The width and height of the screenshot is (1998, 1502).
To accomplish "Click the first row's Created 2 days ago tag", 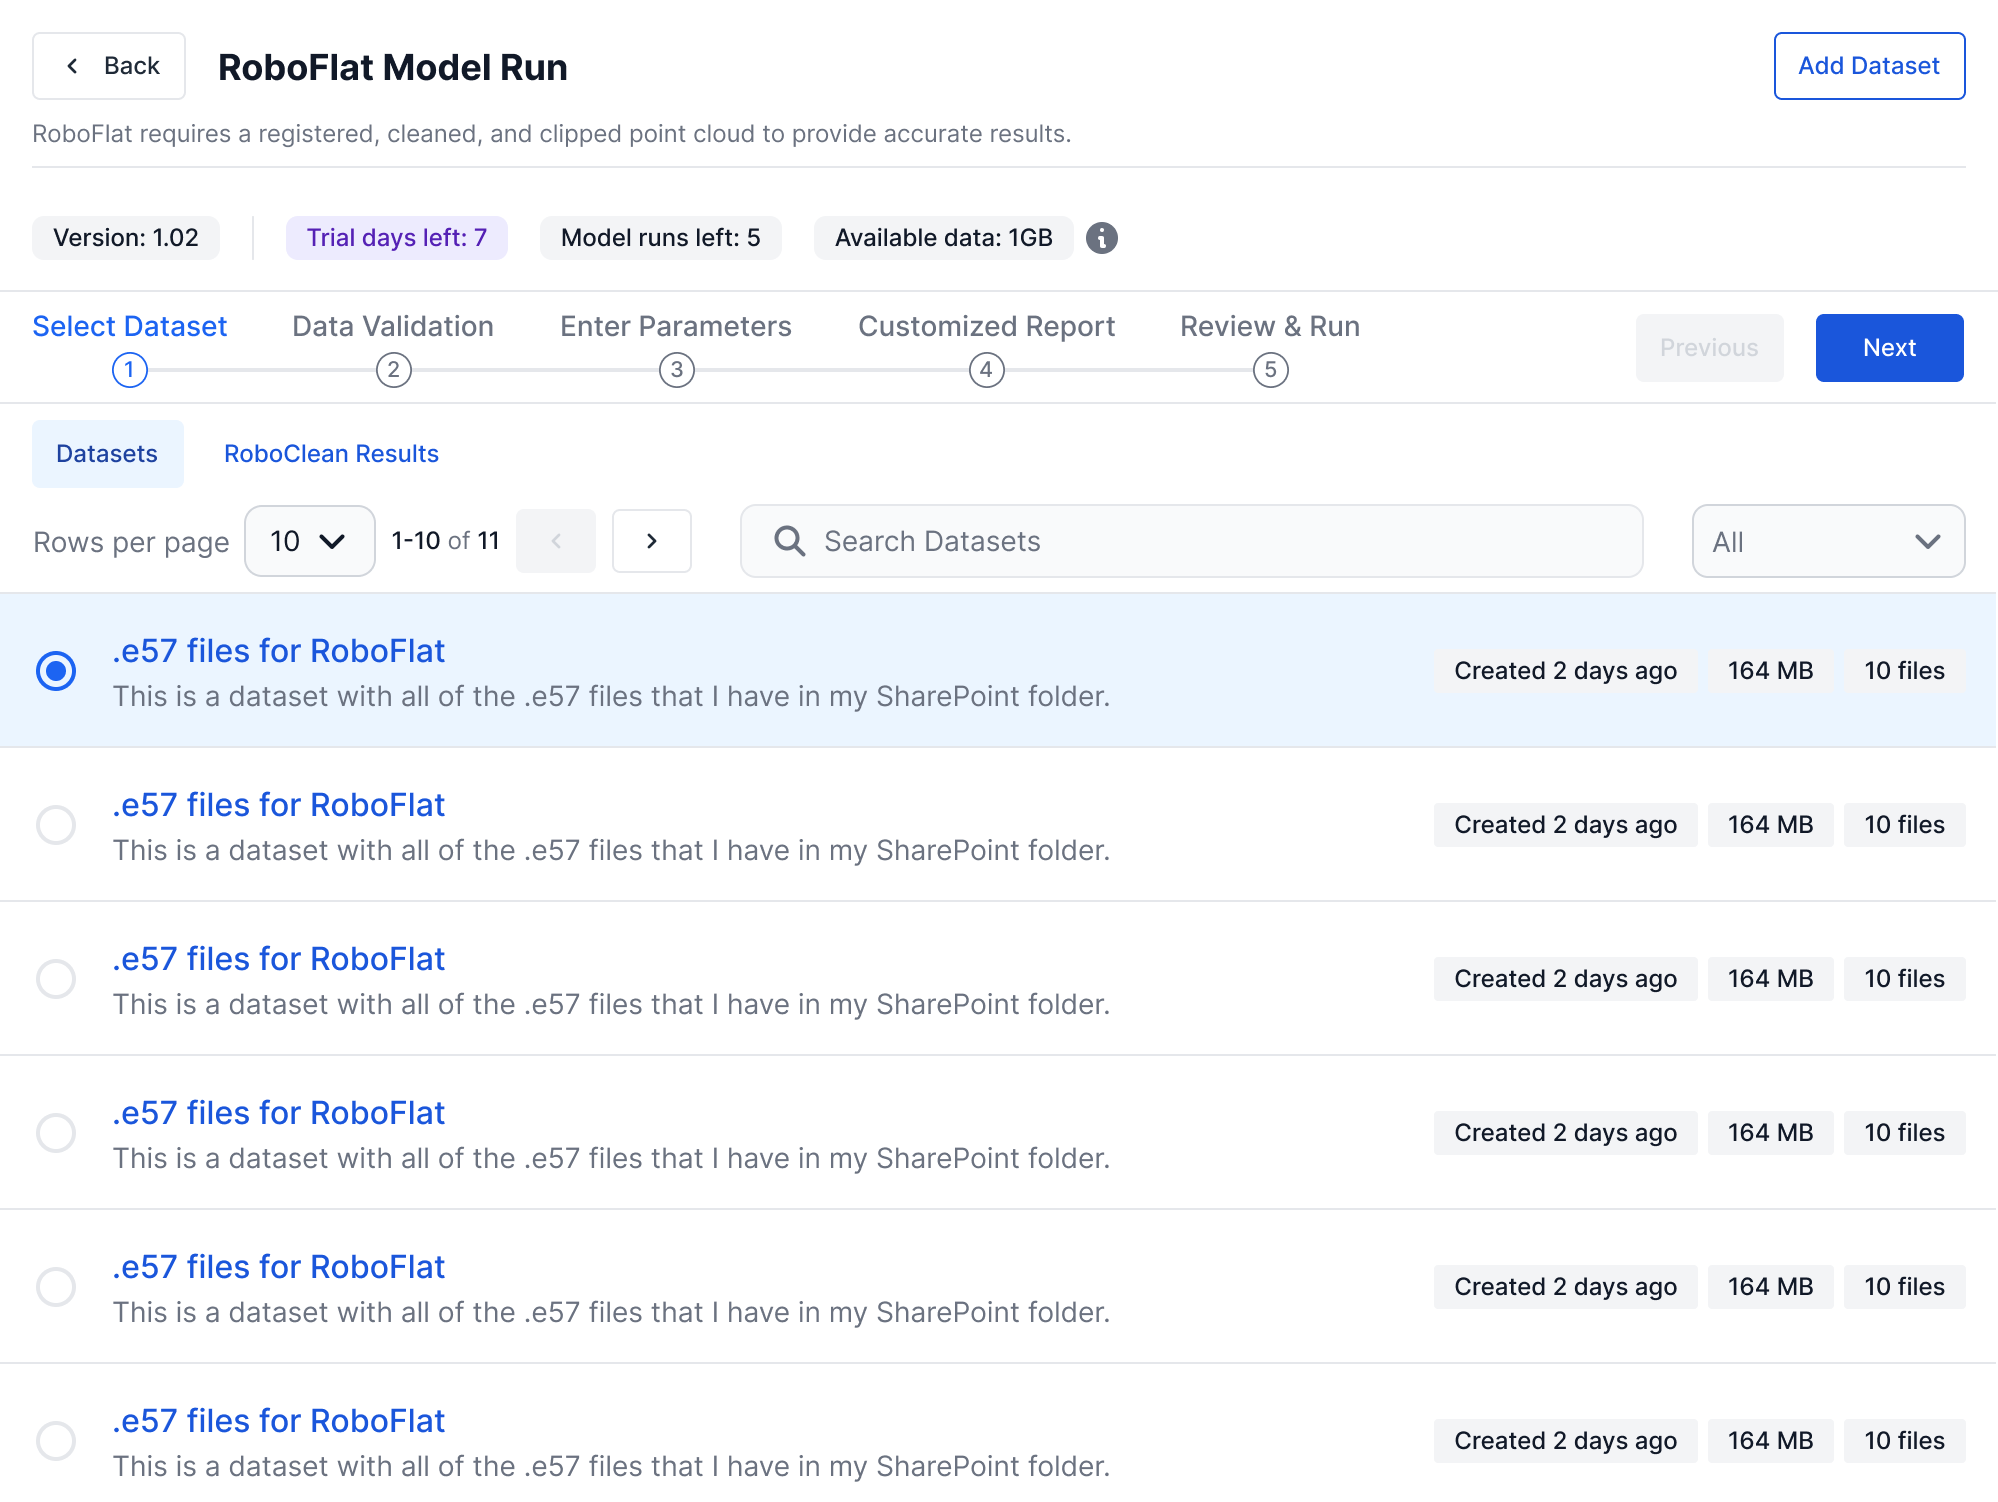I will [x=1566, y=671].
